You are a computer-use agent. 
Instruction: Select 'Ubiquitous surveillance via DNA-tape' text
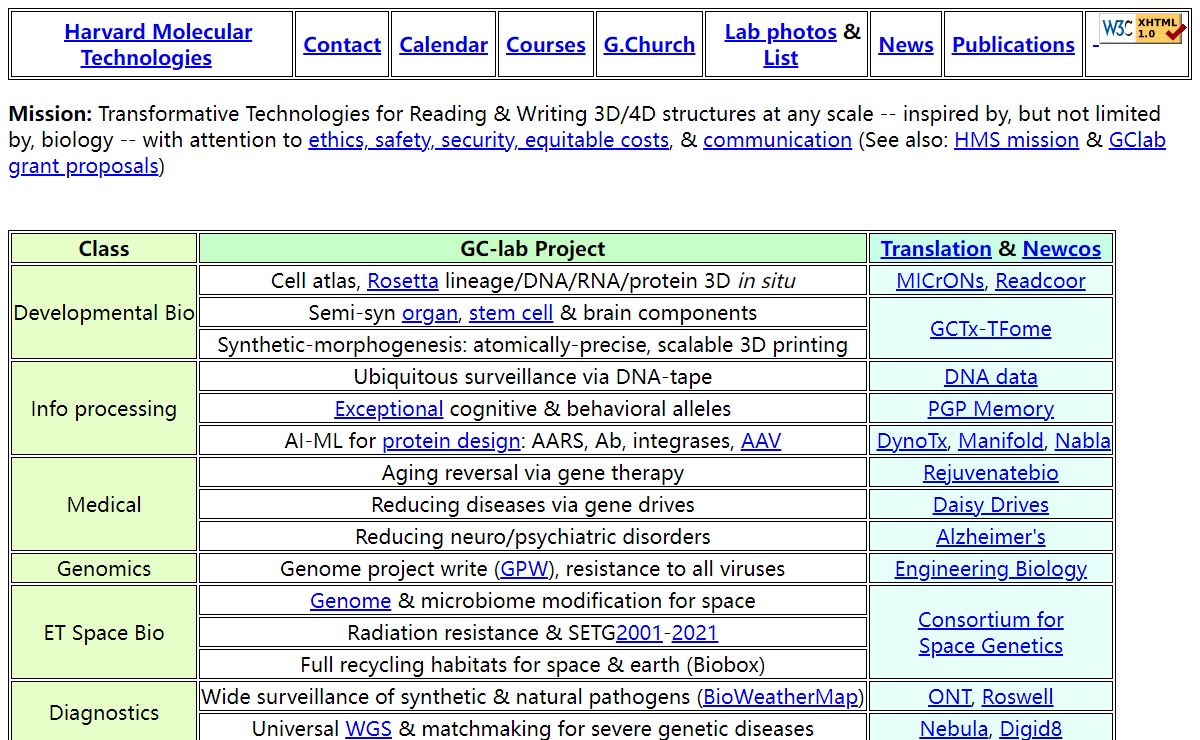[x=533, y=377]
